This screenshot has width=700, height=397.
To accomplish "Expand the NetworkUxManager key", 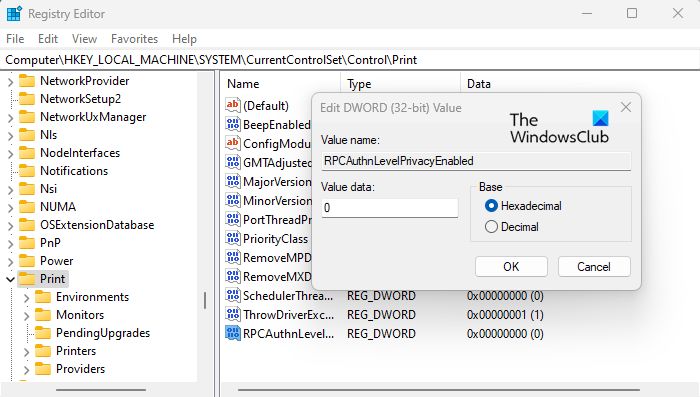I will (10, 118).
